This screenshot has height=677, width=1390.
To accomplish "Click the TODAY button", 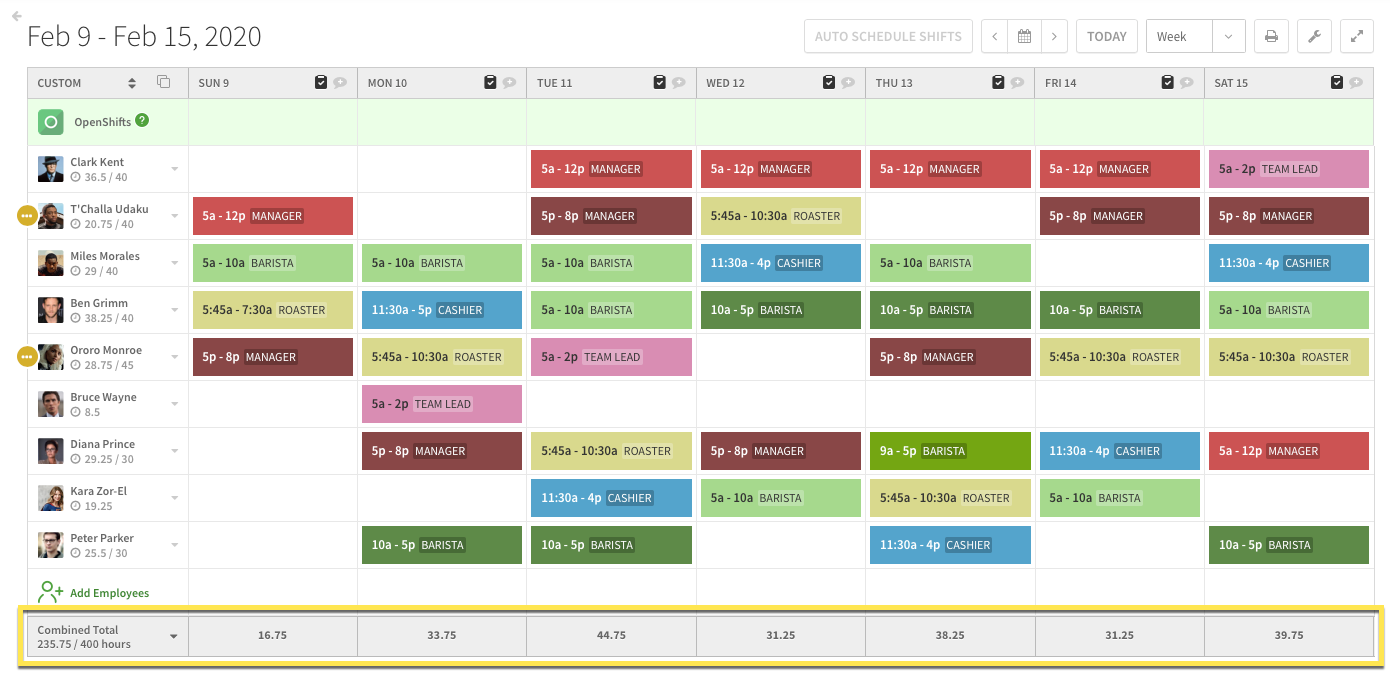I will [1106, 36].
